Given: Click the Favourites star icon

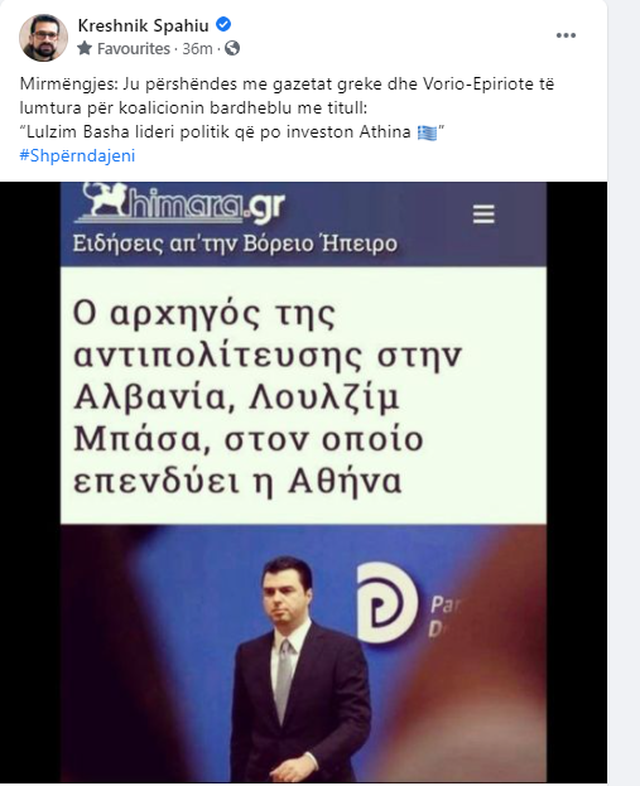Looking at the screenshot, I should point(85,49).
